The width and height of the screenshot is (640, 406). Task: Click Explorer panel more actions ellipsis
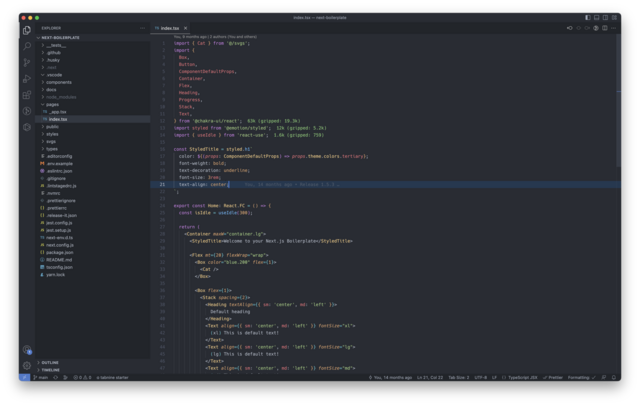point(142,28)
